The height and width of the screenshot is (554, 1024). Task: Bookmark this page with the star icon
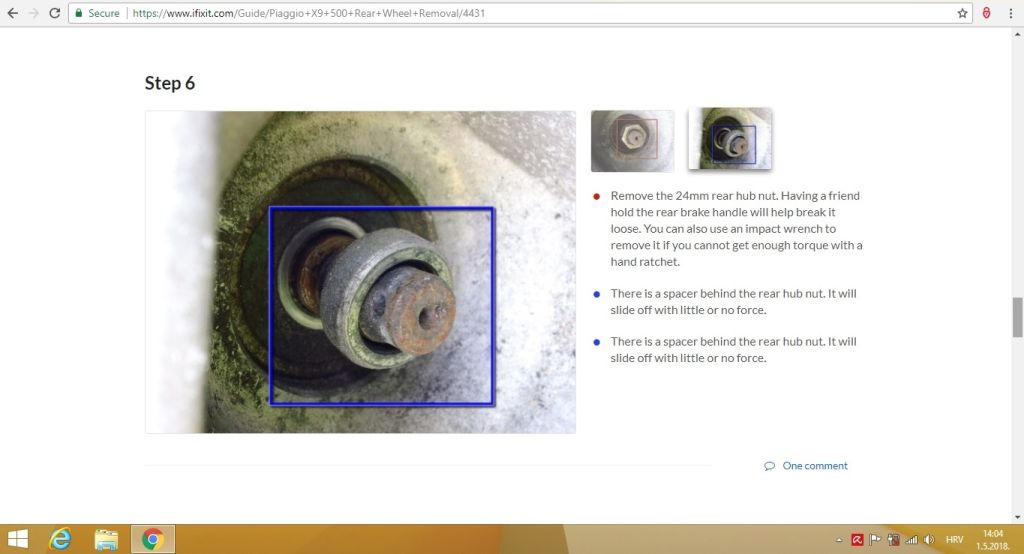[962, 13]
